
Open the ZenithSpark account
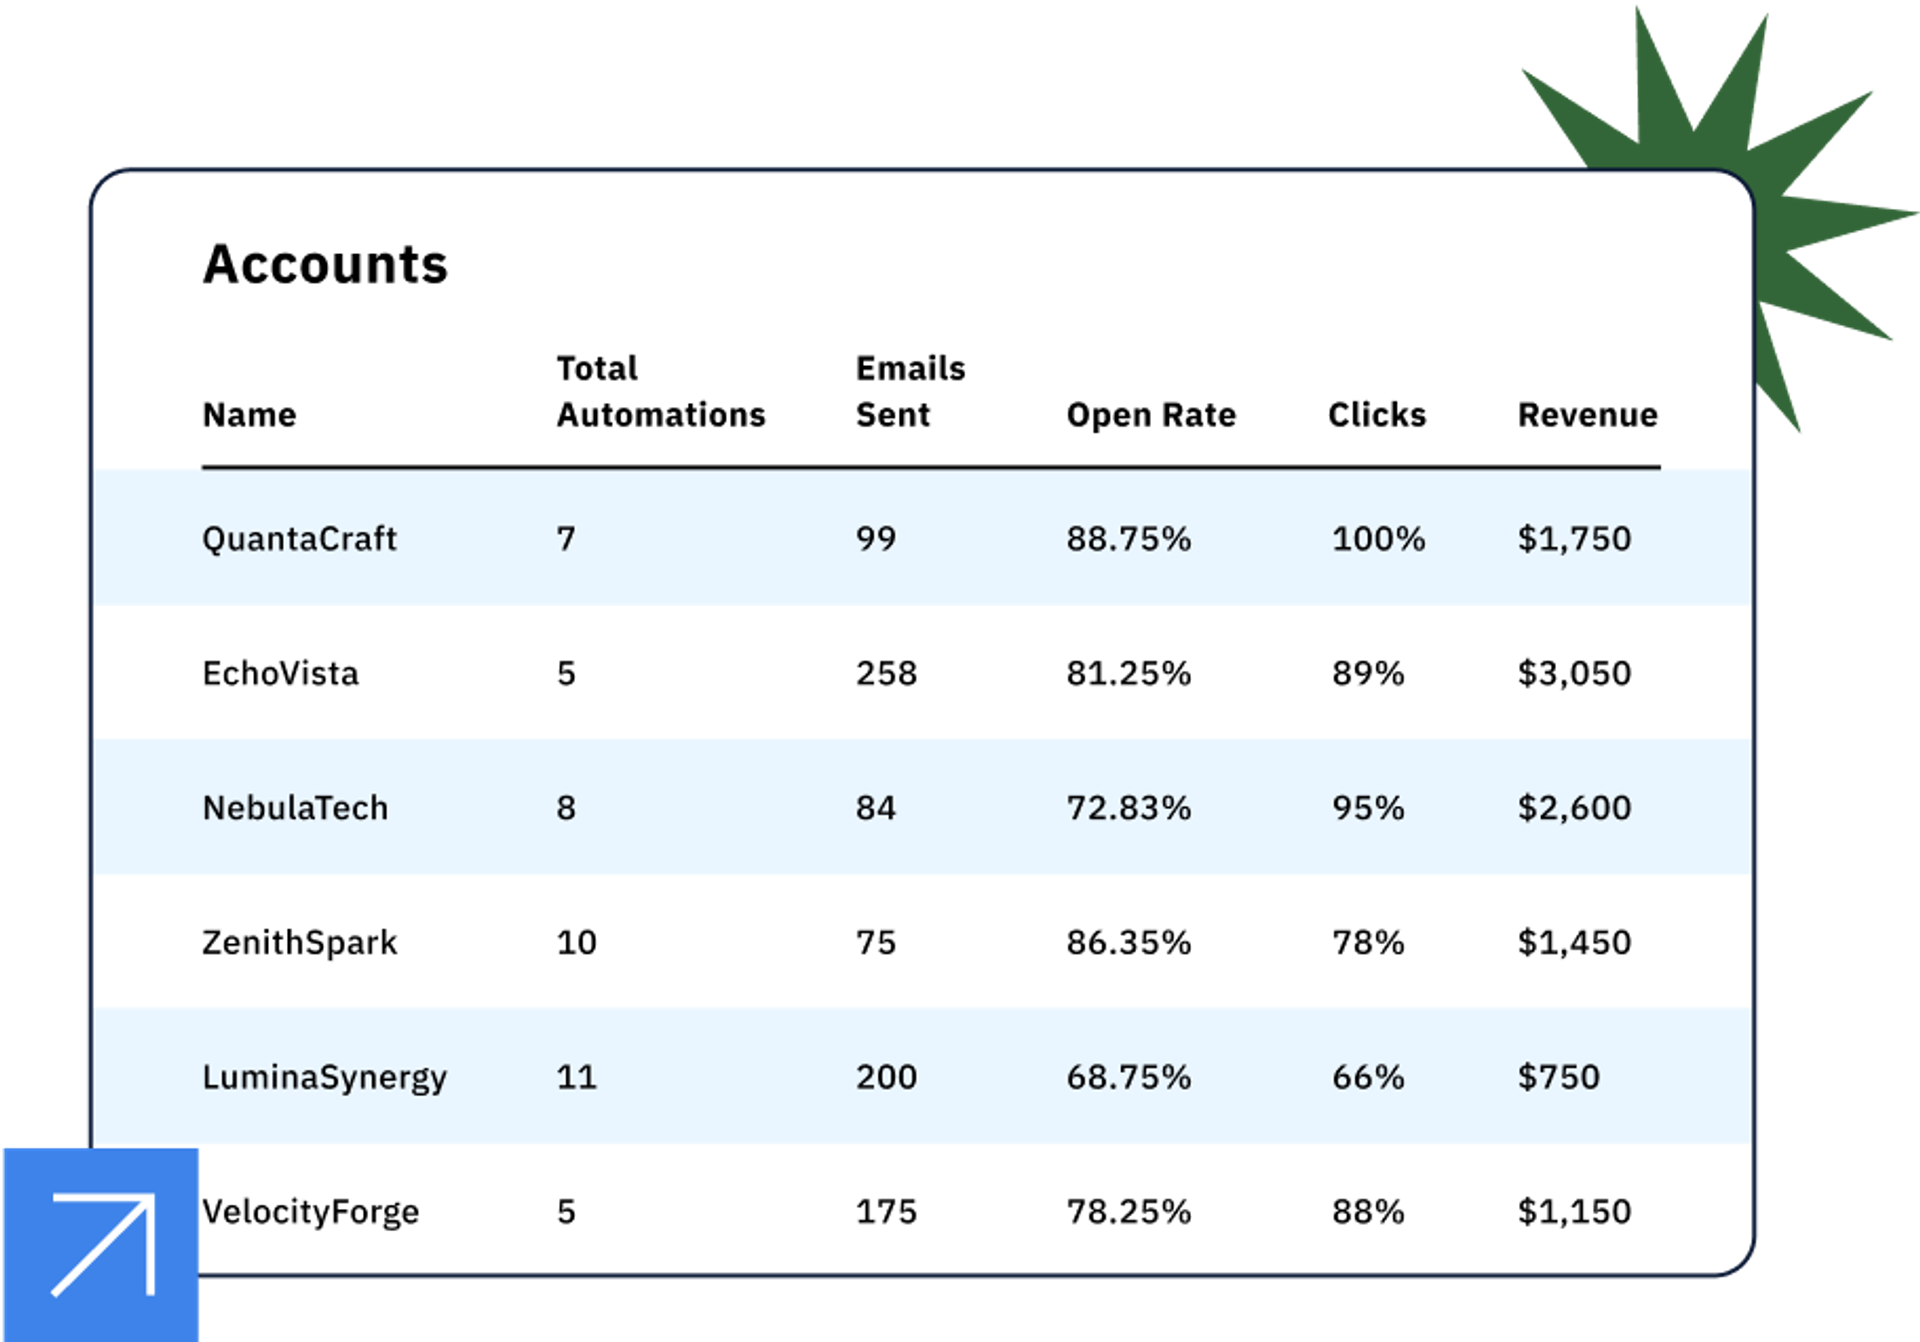[299, 943]
